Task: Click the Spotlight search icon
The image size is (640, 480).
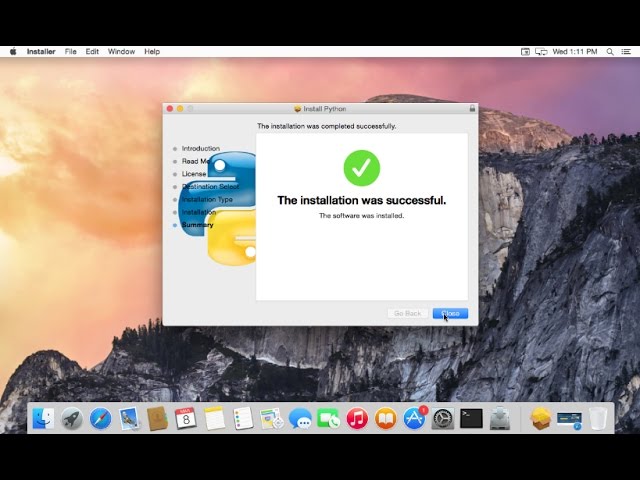Action: [610, 52]
